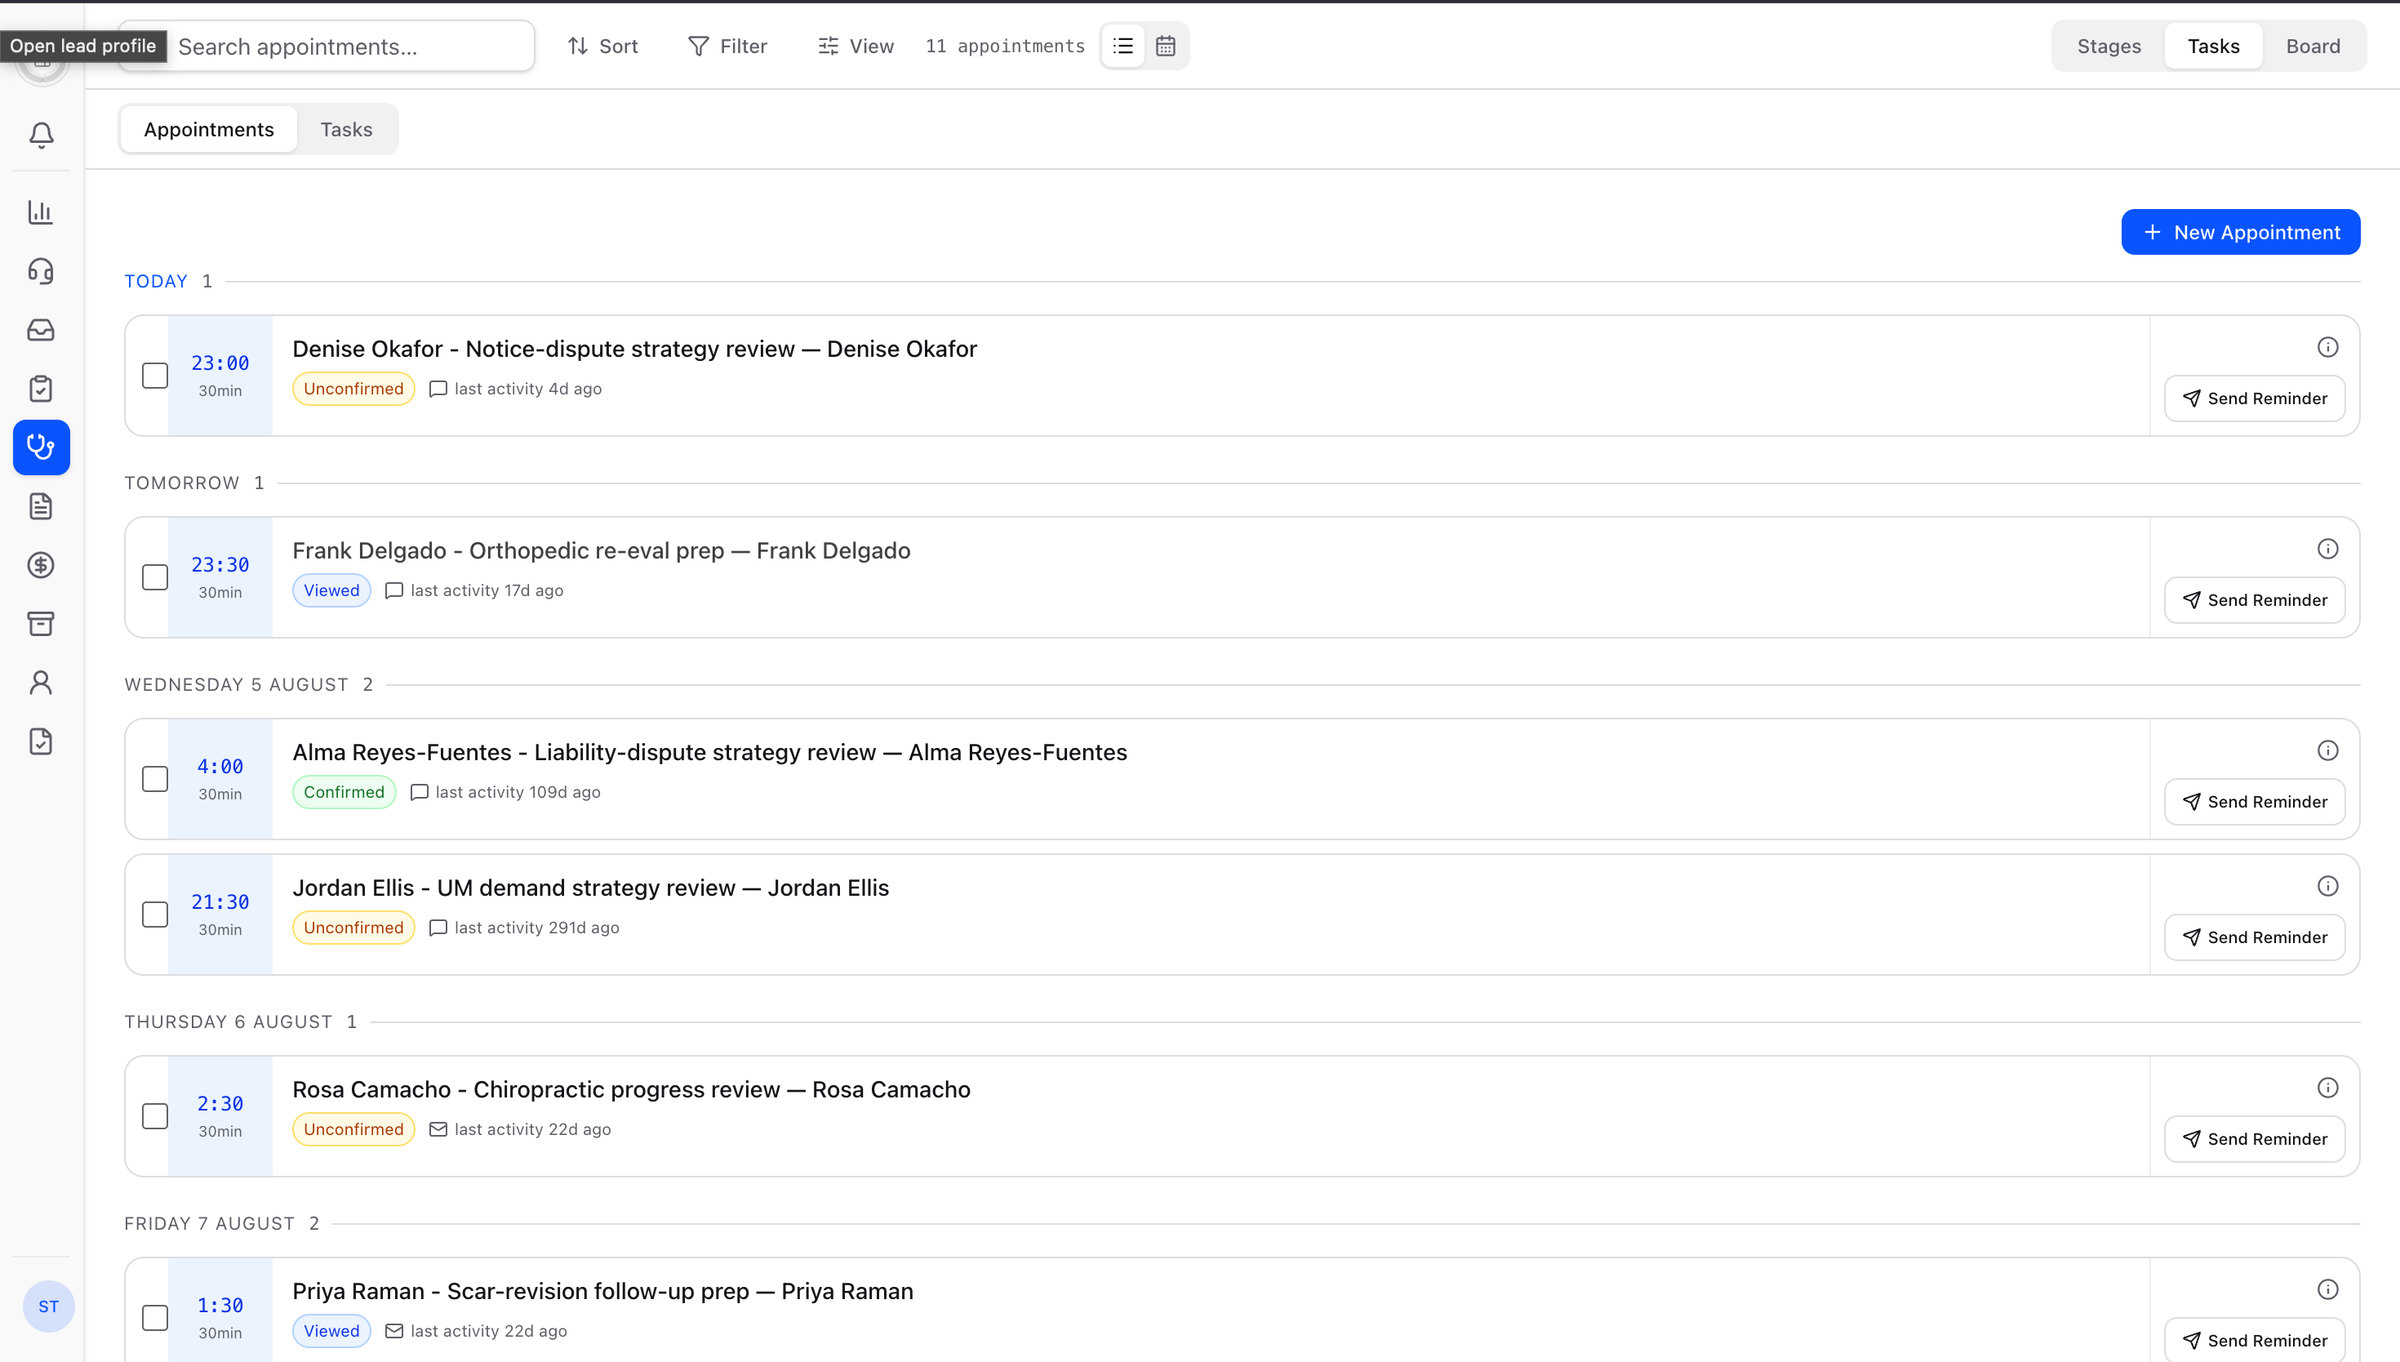Check the Denise Okafor appointment checkbox
This screenshot has height=1362, width=2400.
(155, 376)
